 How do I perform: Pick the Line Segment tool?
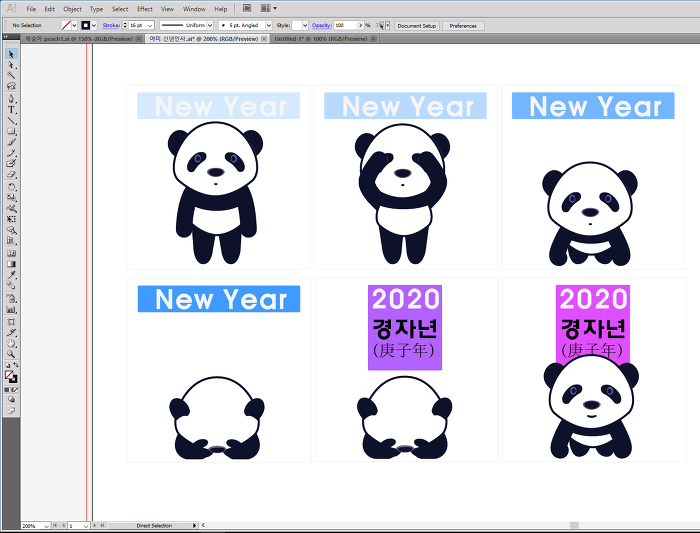pos(11,120)
